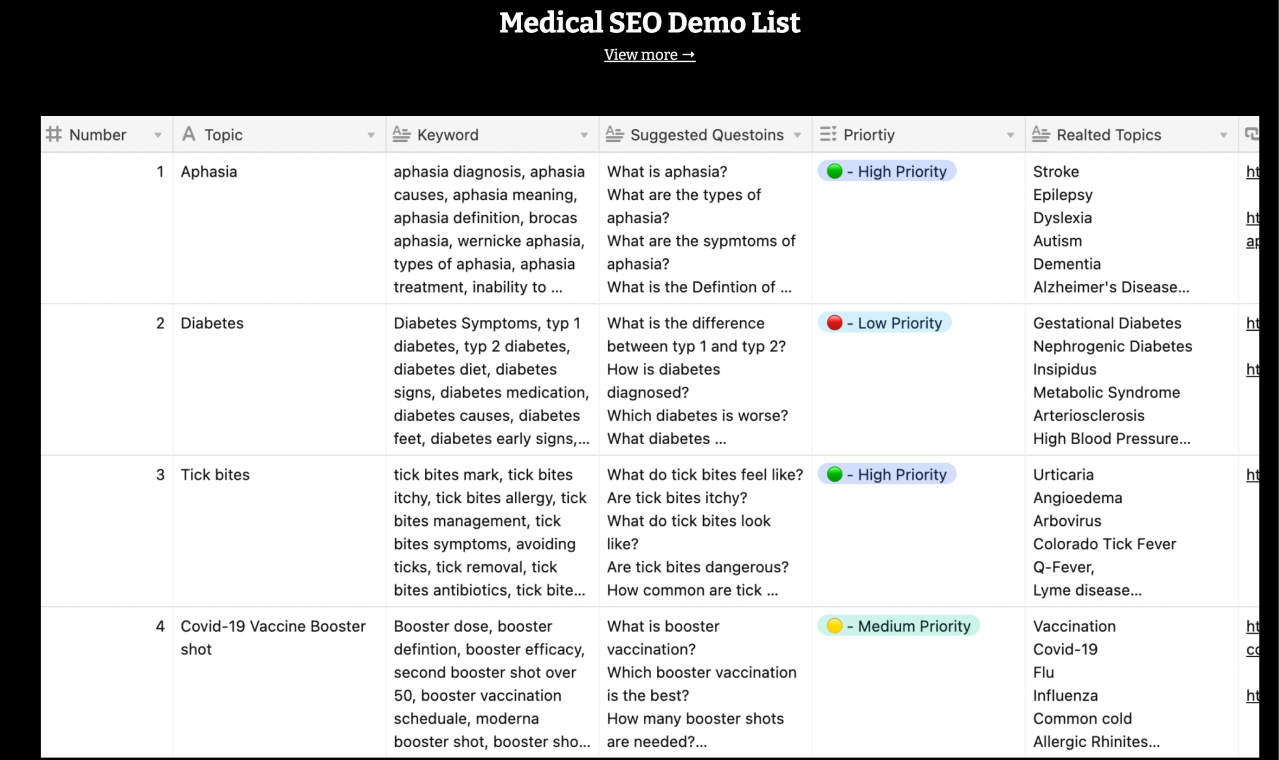The height and width of the screenshot is (760, 1279).
Task: Click the High Priority pill on the Aphasia row
Action: [887, 171]
